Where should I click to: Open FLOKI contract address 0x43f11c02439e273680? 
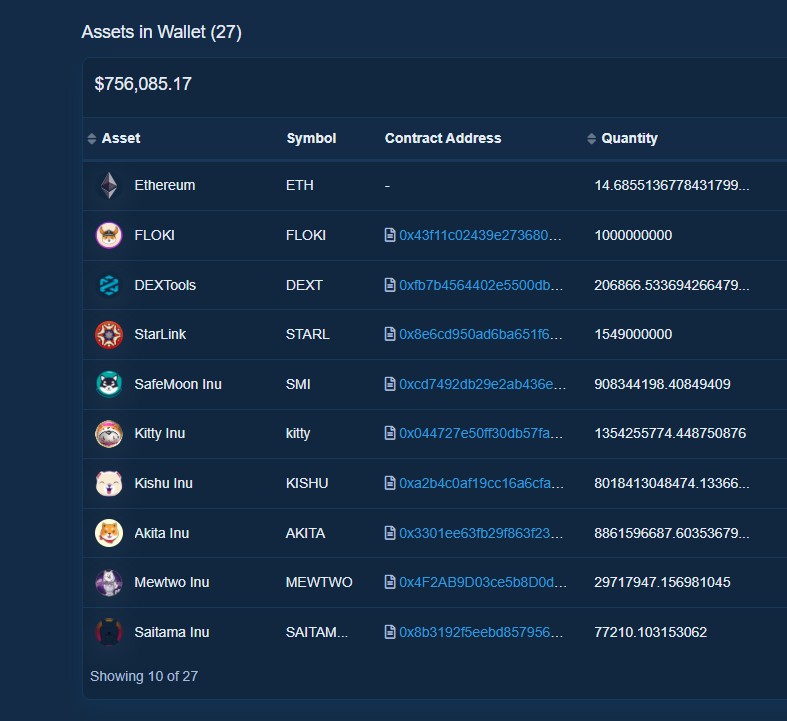480,235
